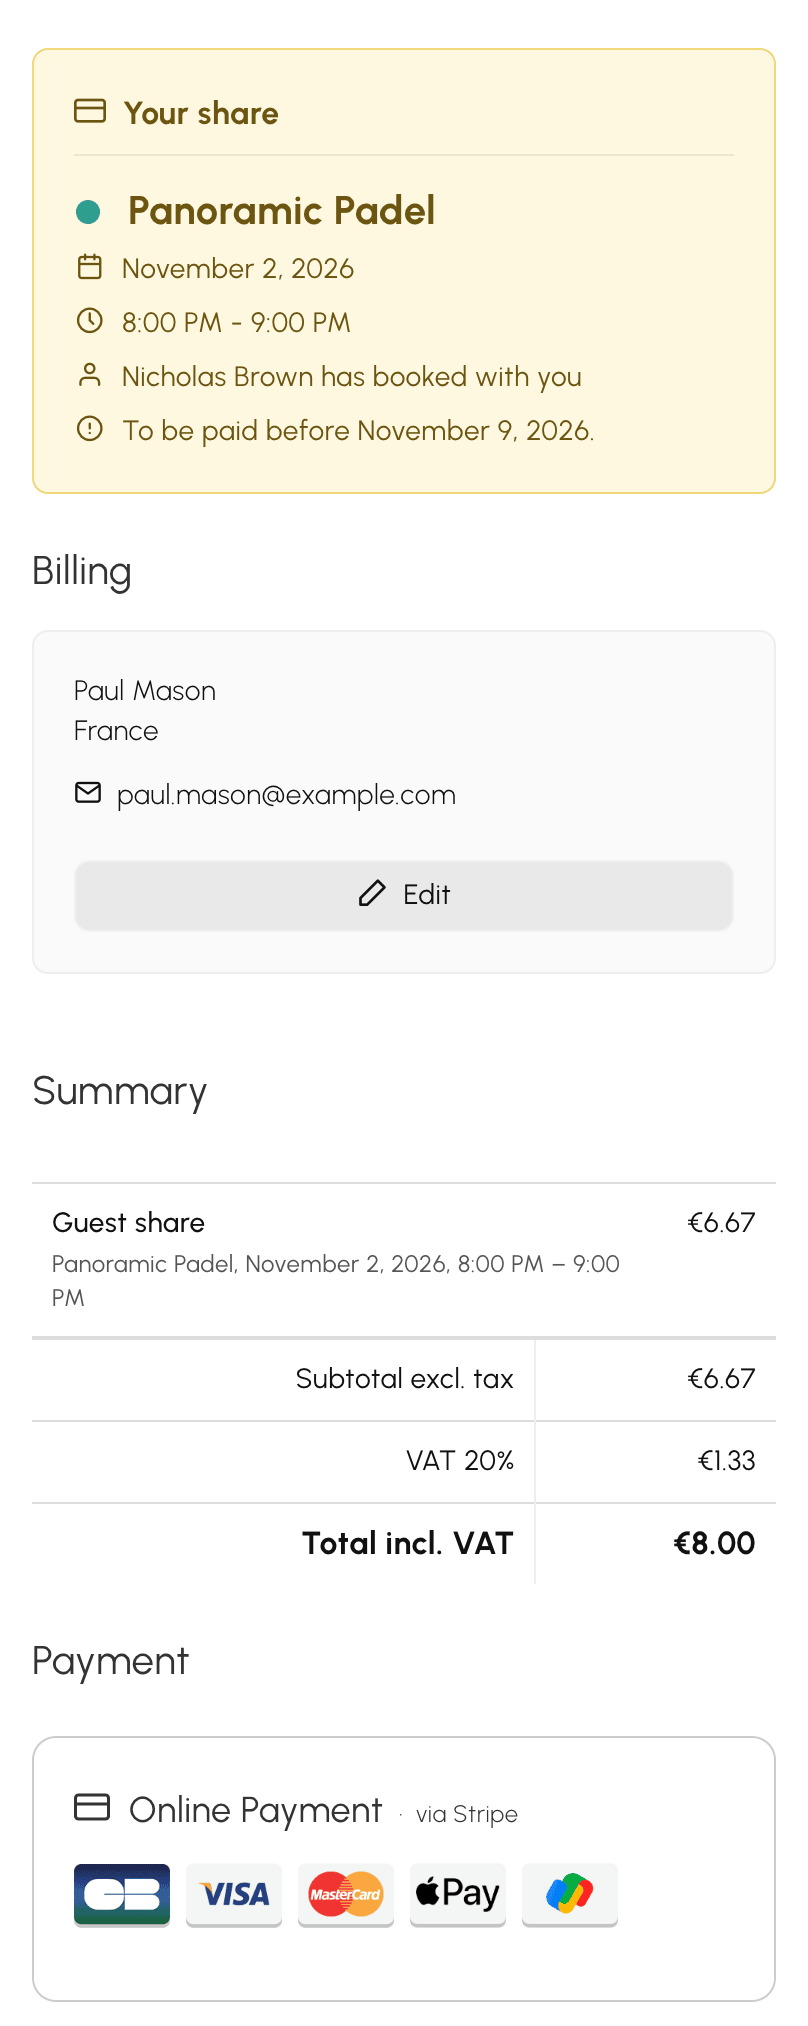Image resolution: width=808 pixels, height=2026 pixels.
Task: Click the calendar icon by November 2, 2026
Action: [90, 267]
